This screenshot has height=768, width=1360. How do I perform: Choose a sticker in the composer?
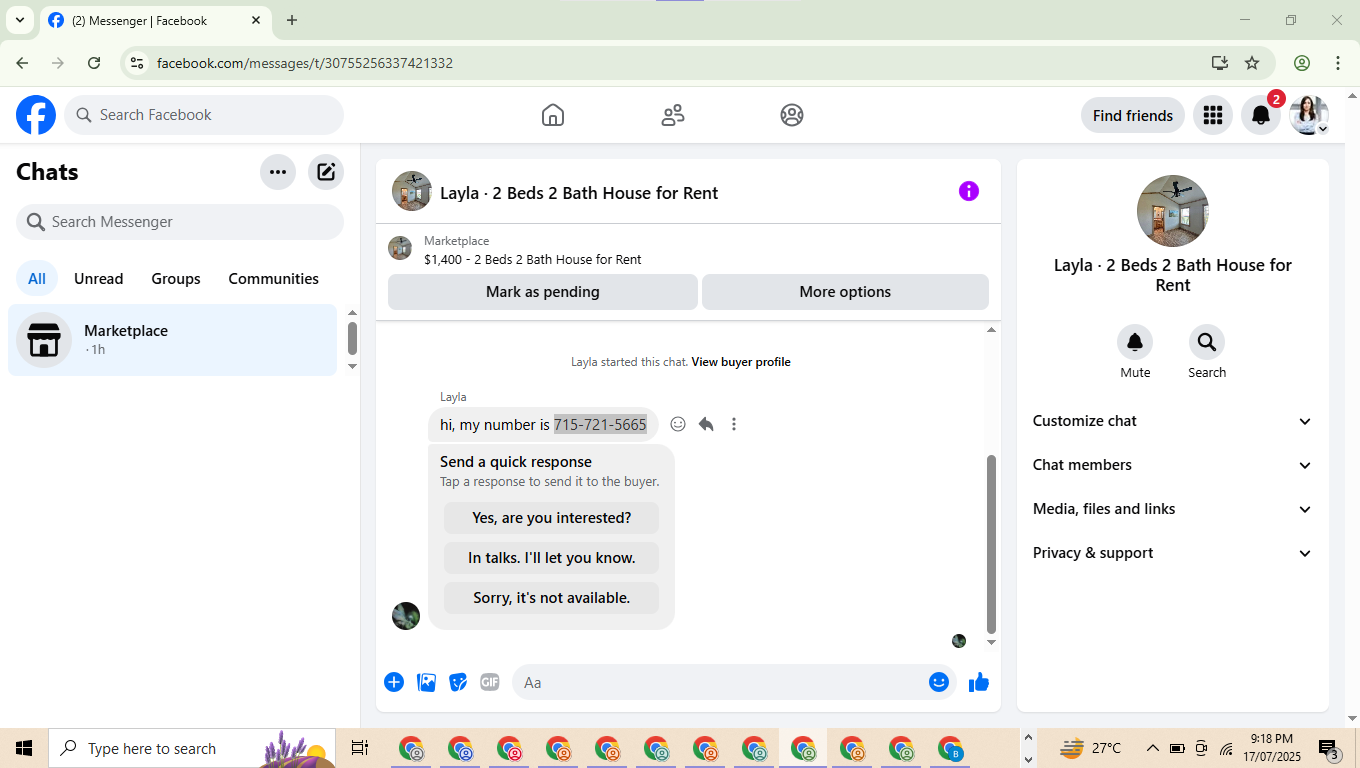(458, 682)
